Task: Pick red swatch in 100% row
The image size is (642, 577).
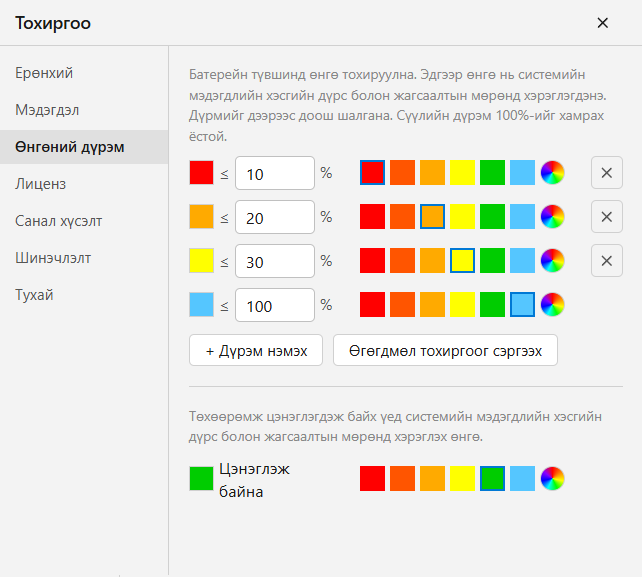Action: coord(372,305)
